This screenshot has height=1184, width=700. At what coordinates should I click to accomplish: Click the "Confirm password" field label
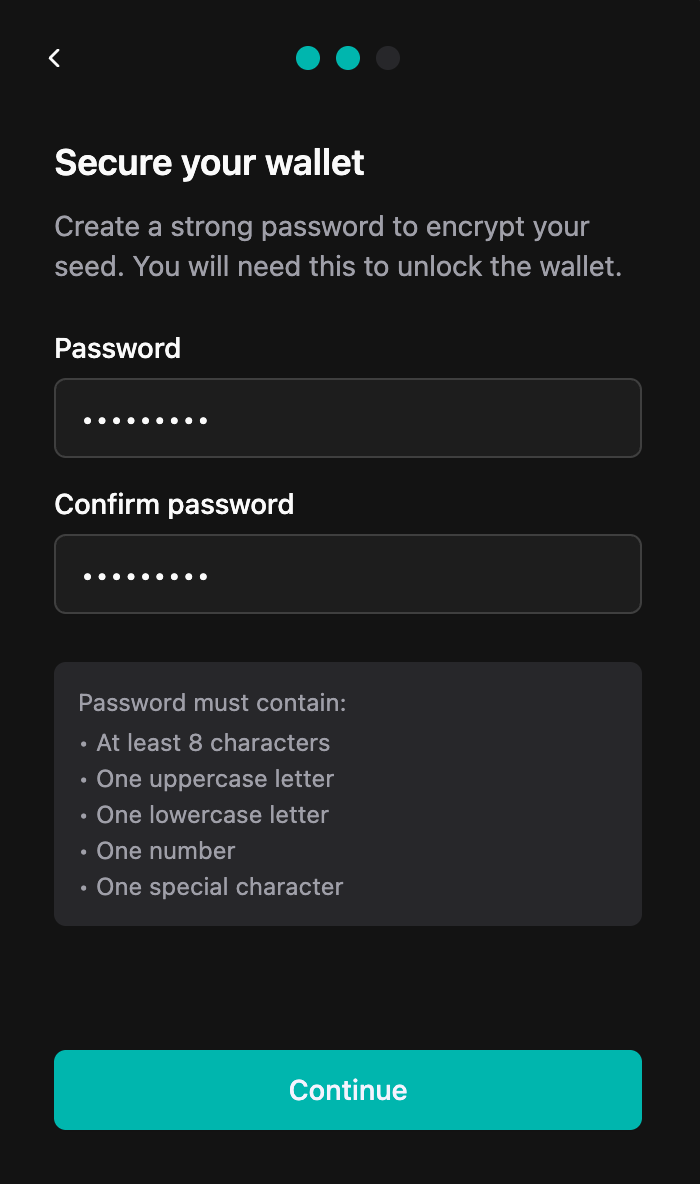pos(174,504)
